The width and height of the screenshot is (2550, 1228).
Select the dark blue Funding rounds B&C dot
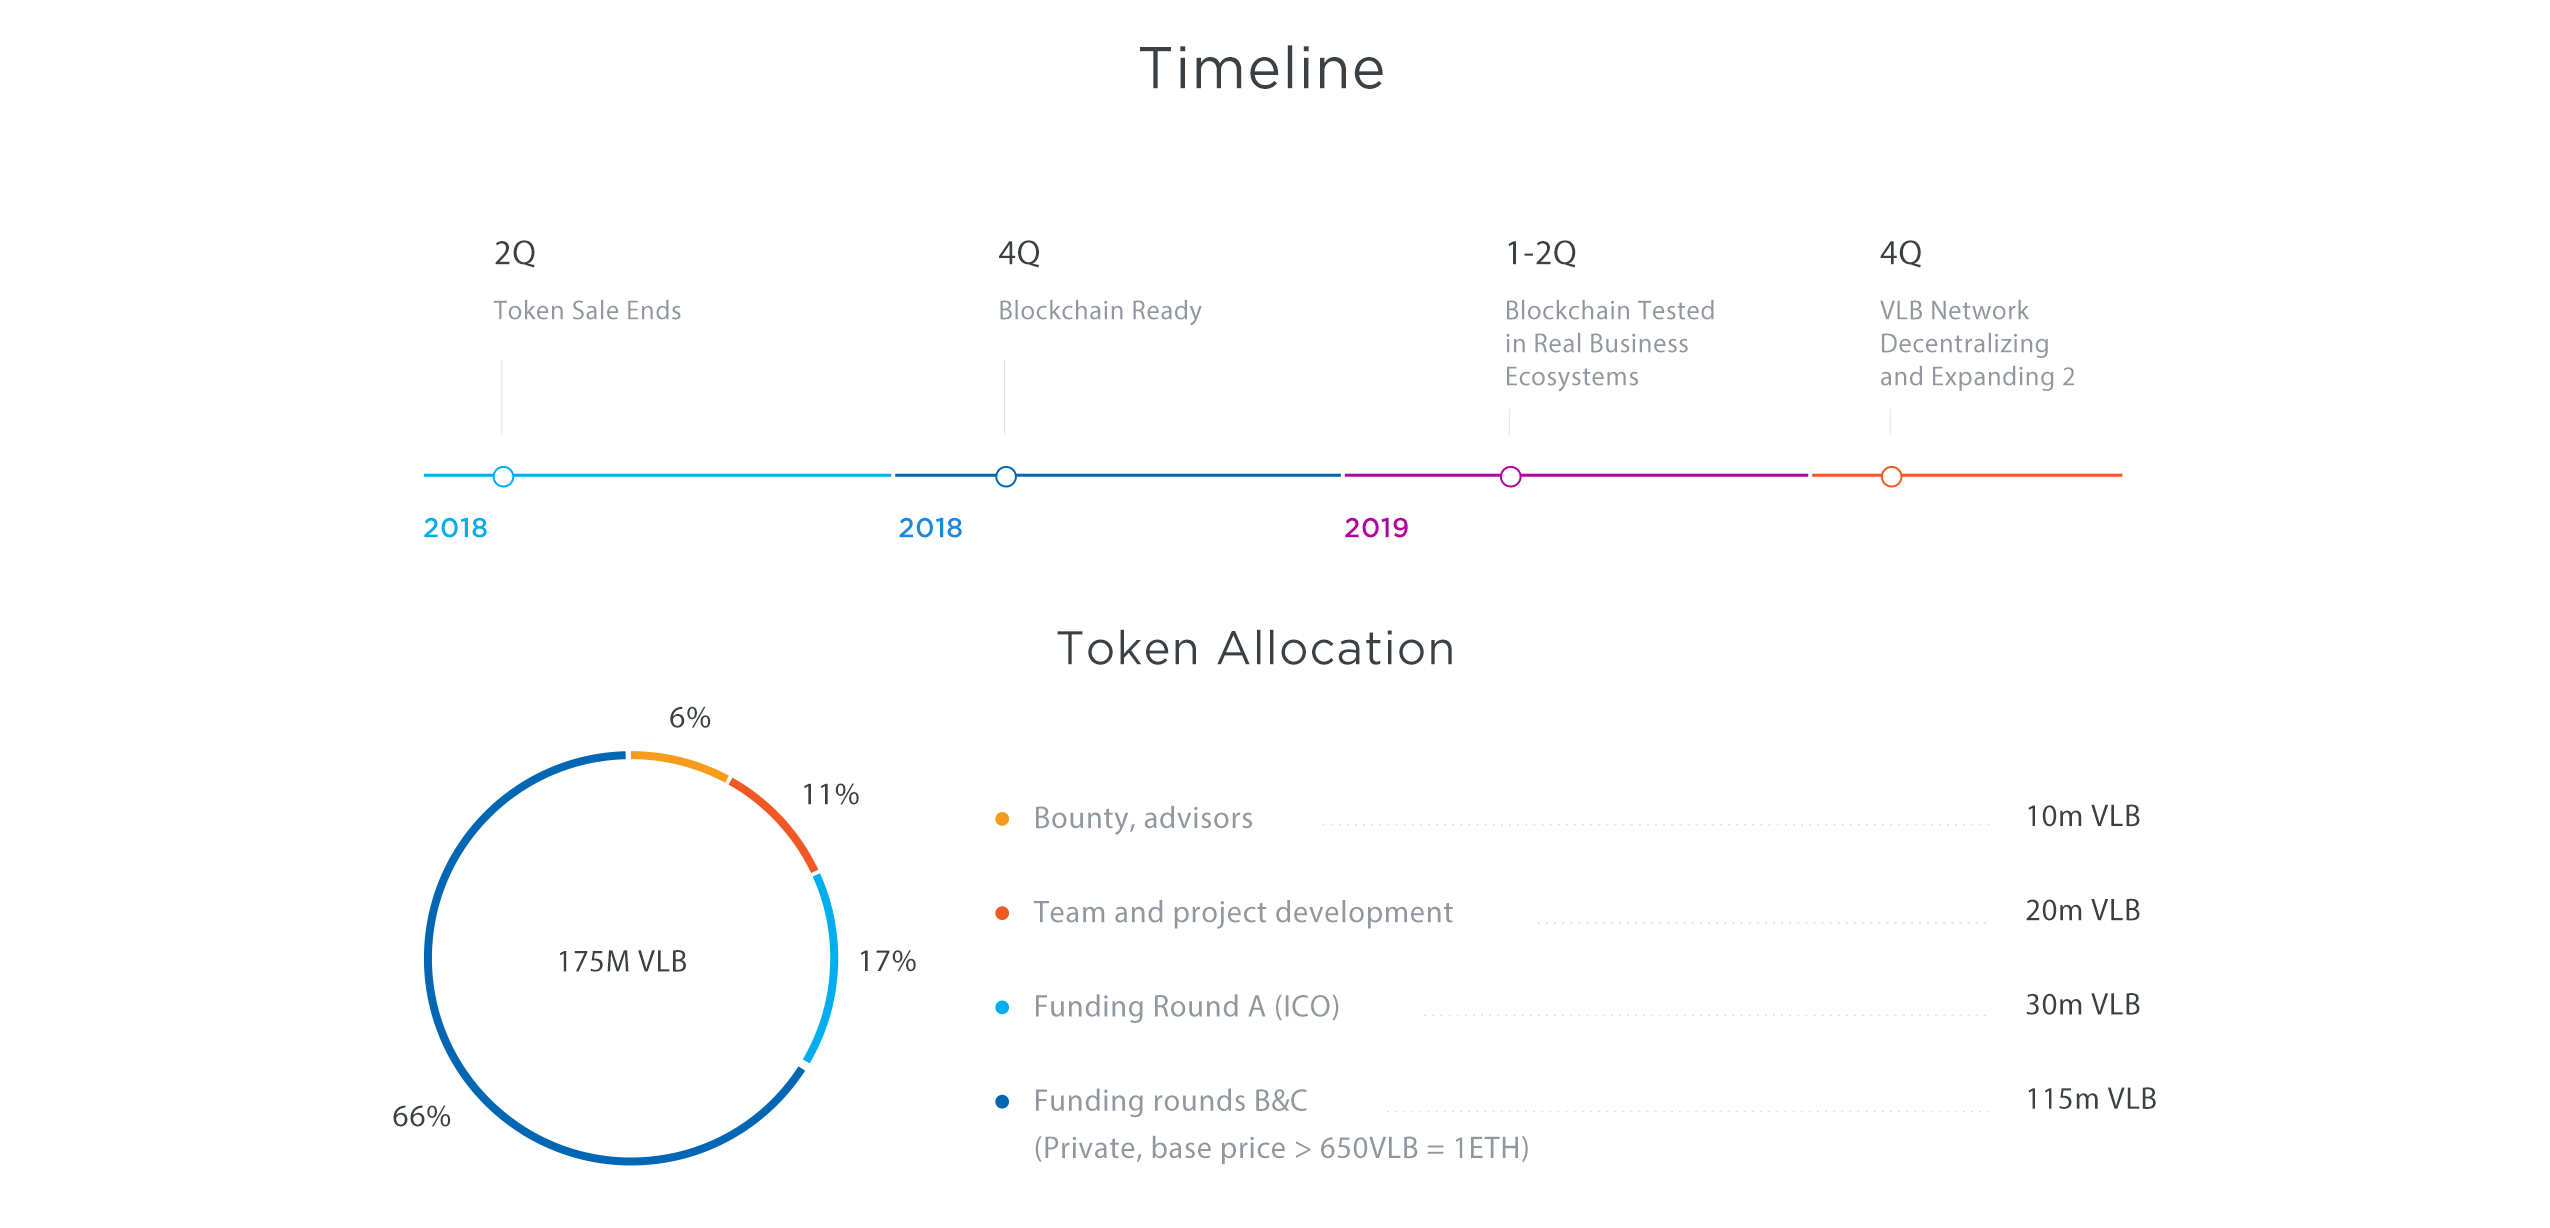click(1002, 1101)
